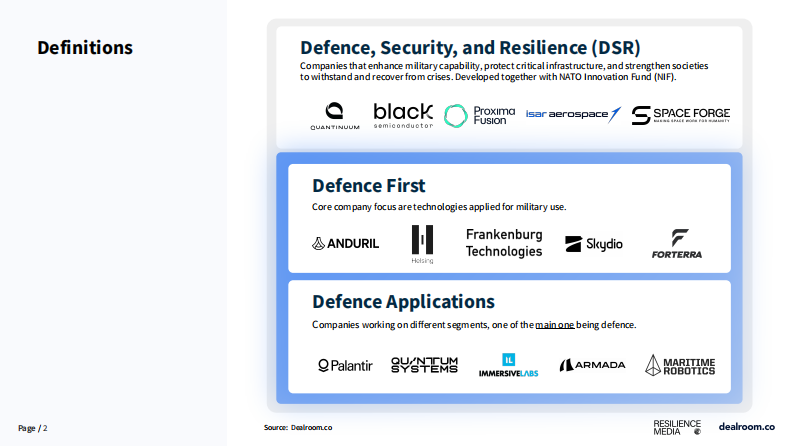Click the Resilience Media footer logo

pyautogui.click(x=677, y=428)
